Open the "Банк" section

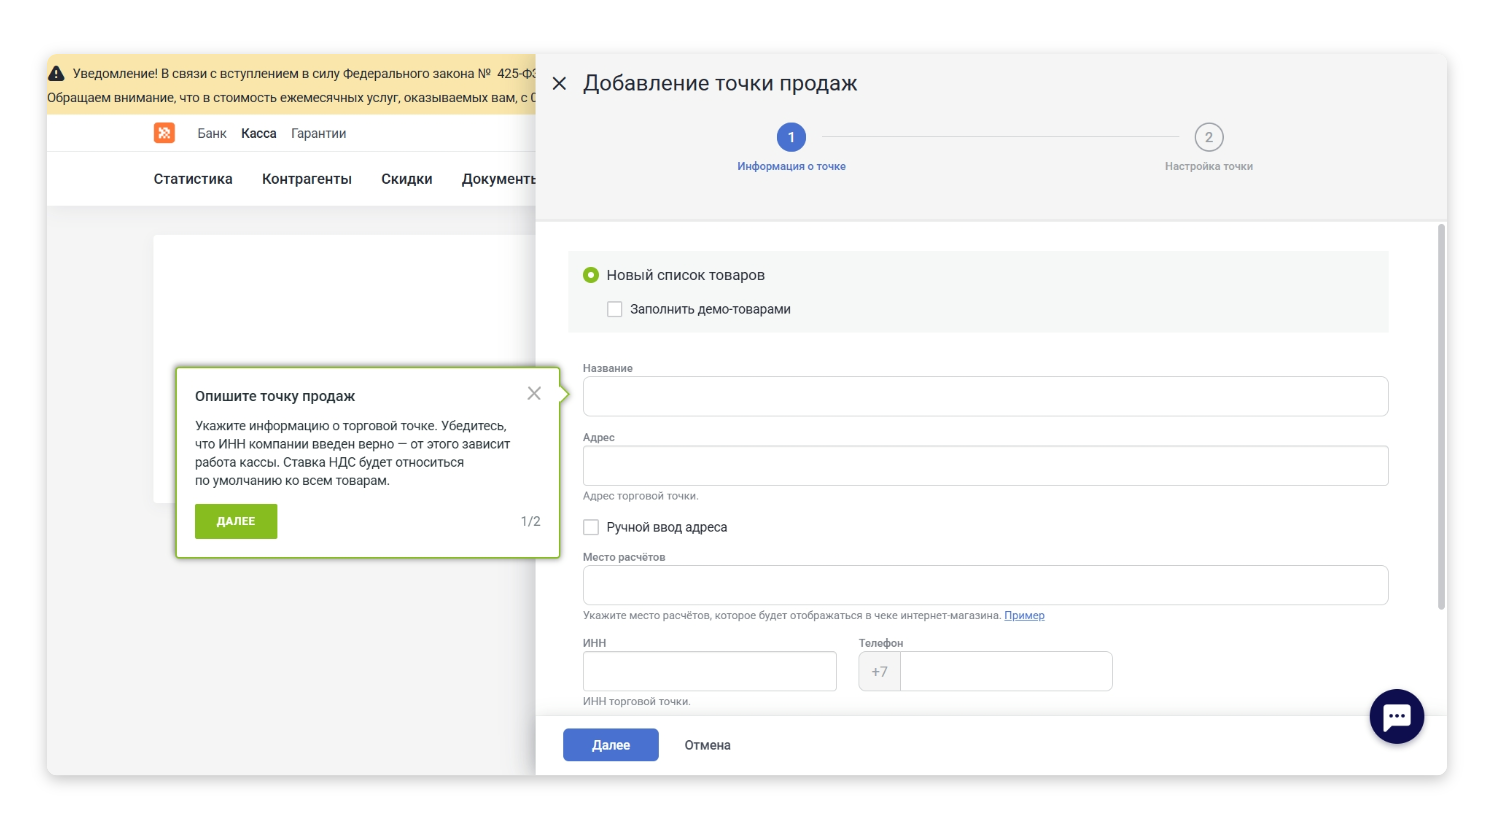click(212, 134)
